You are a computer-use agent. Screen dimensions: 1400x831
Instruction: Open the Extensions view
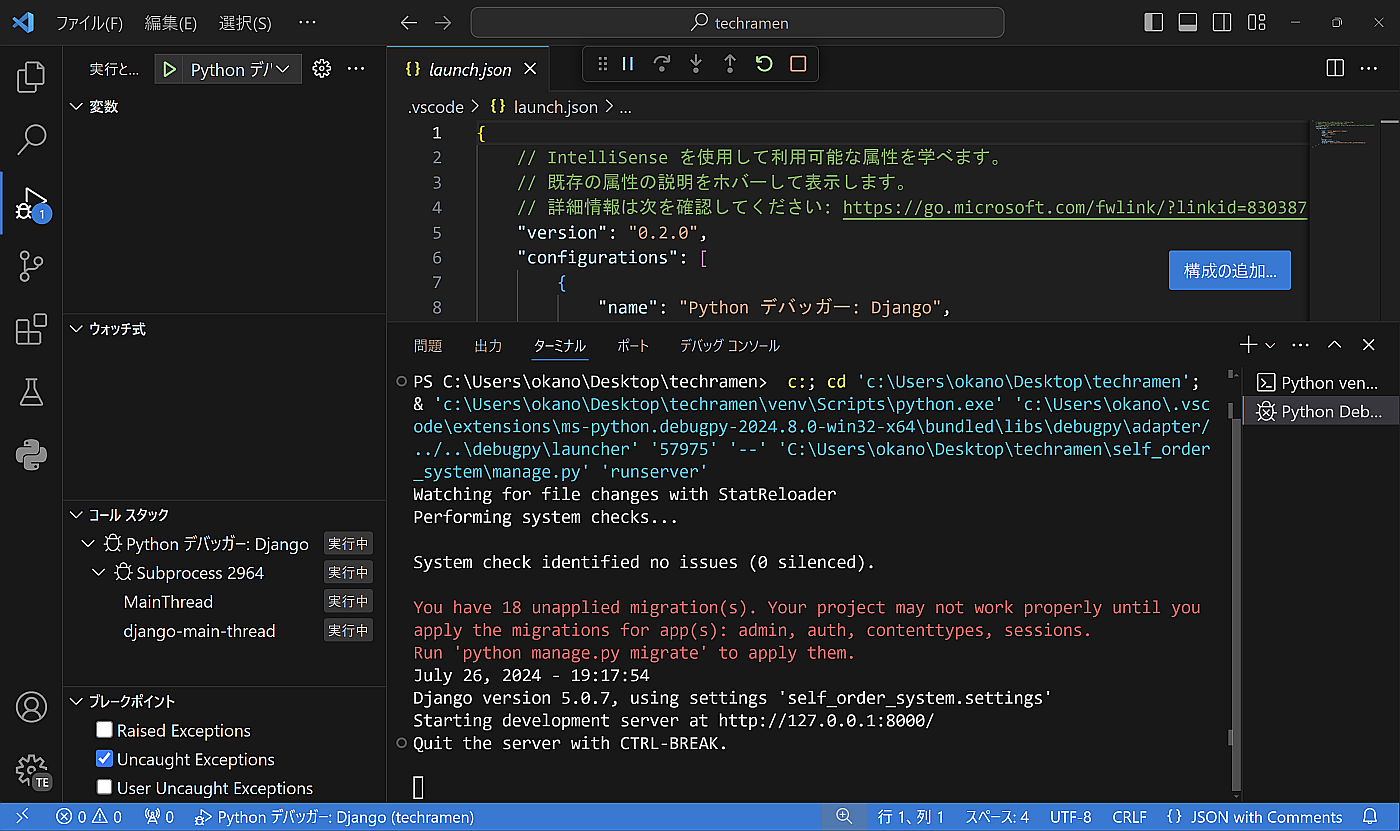pyautogui.click(x=31, y=329)
